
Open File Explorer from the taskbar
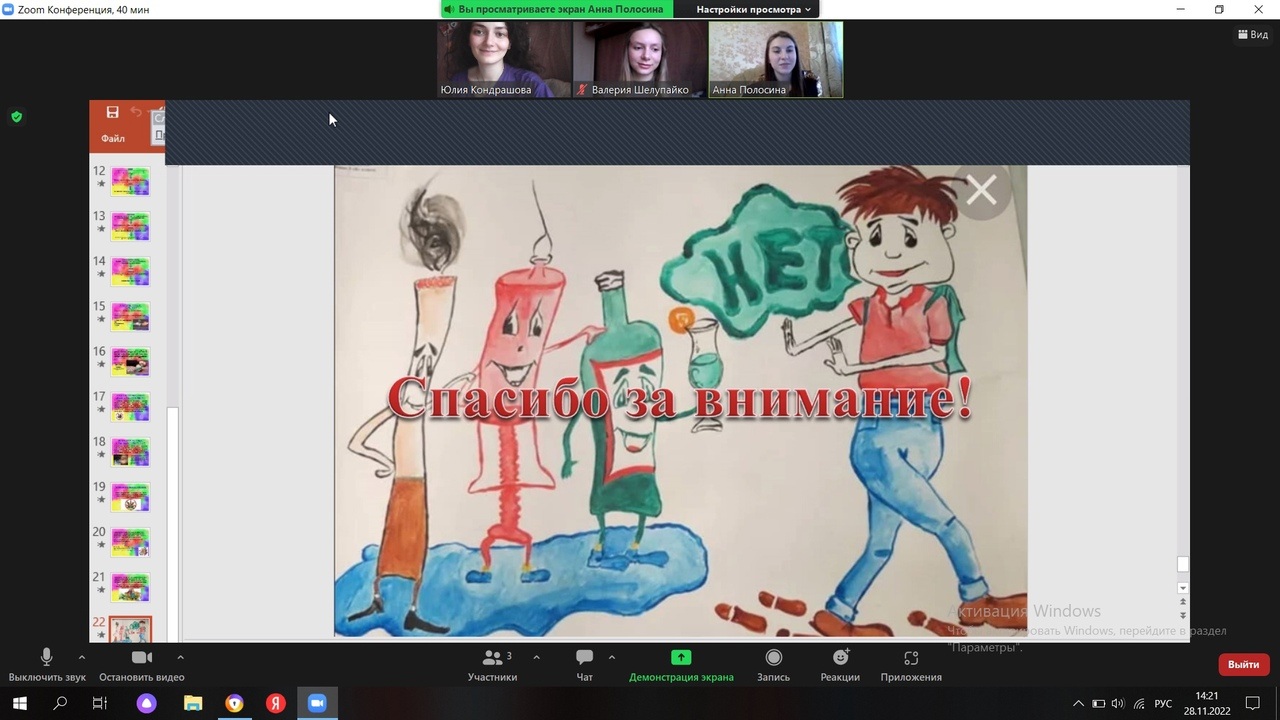[193, 703]
